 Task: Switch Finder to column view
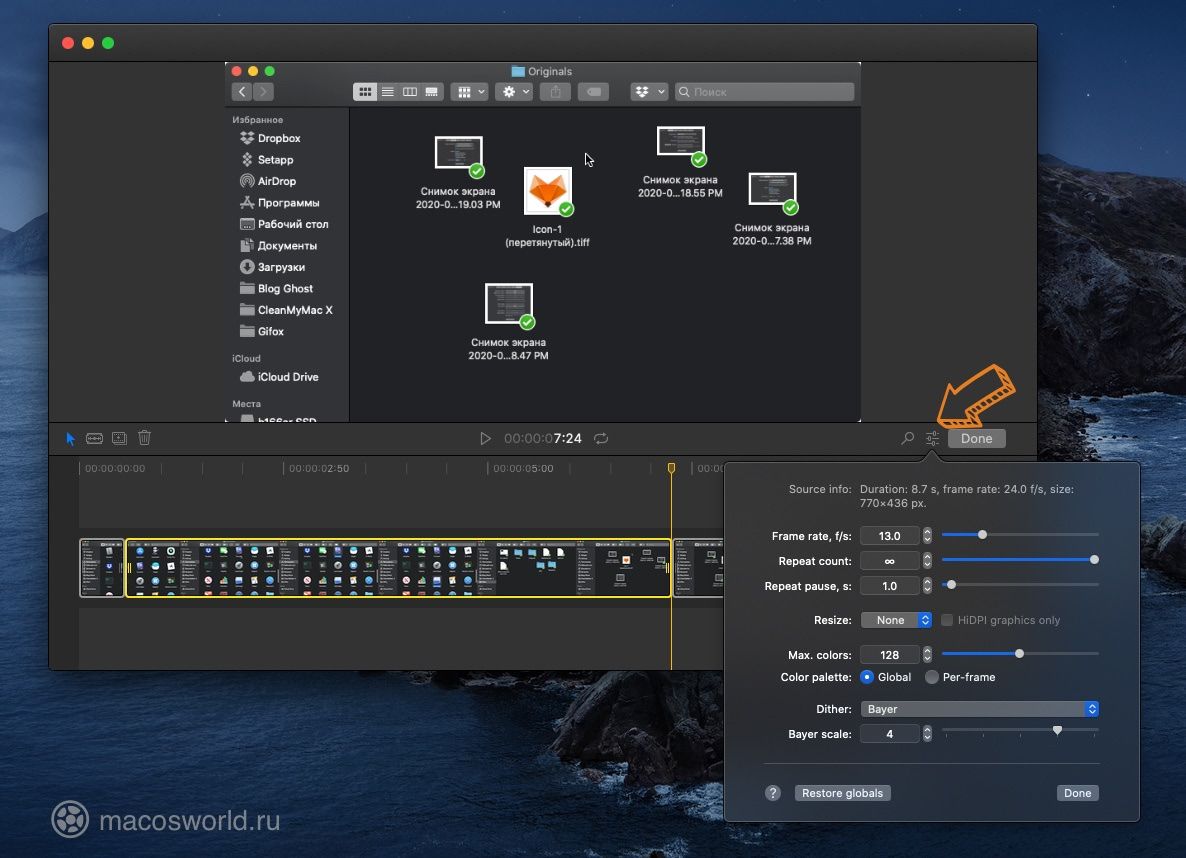tap(410, 91)
